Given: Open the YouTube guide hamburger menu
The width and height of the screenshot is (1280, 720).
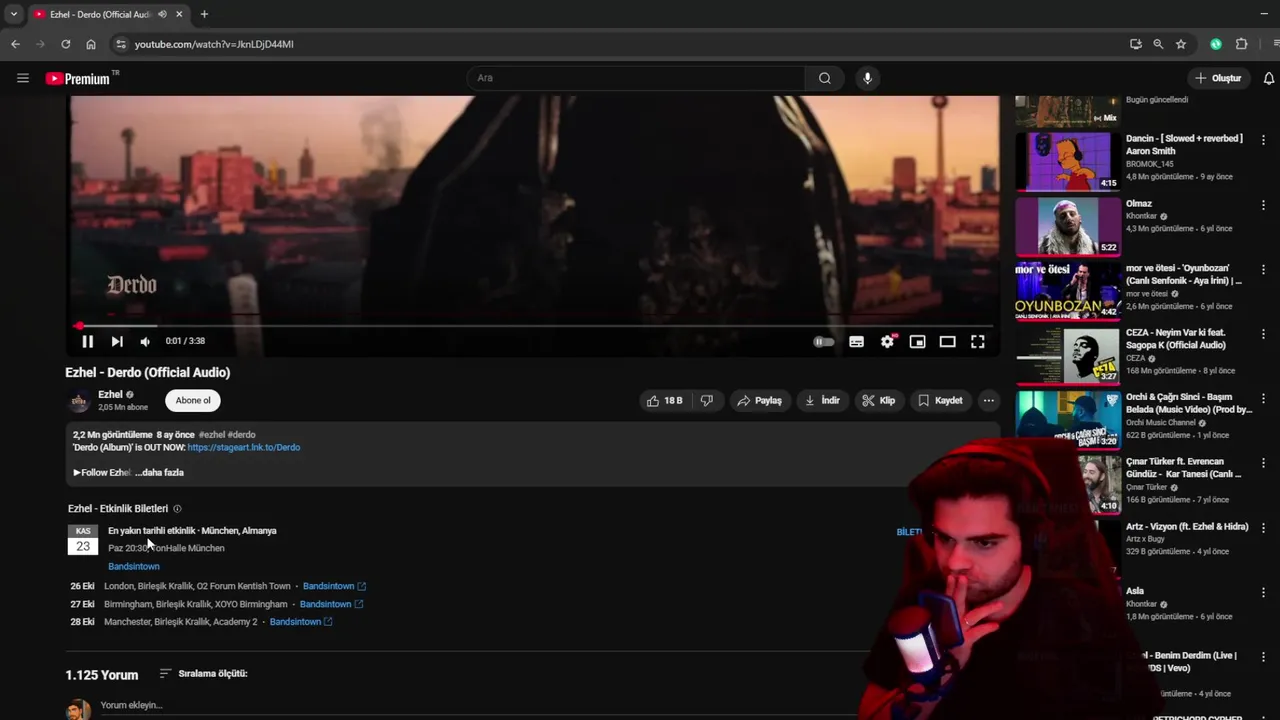Looking at the screenshot, I should coord(23,78).
